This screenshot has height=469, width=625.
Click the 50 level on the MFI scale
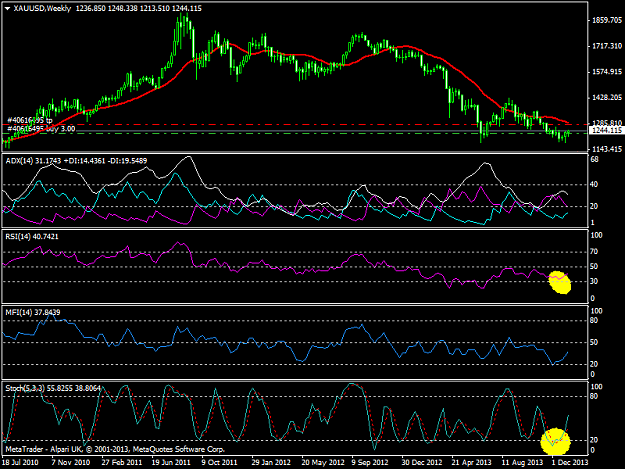pos(594,342)
